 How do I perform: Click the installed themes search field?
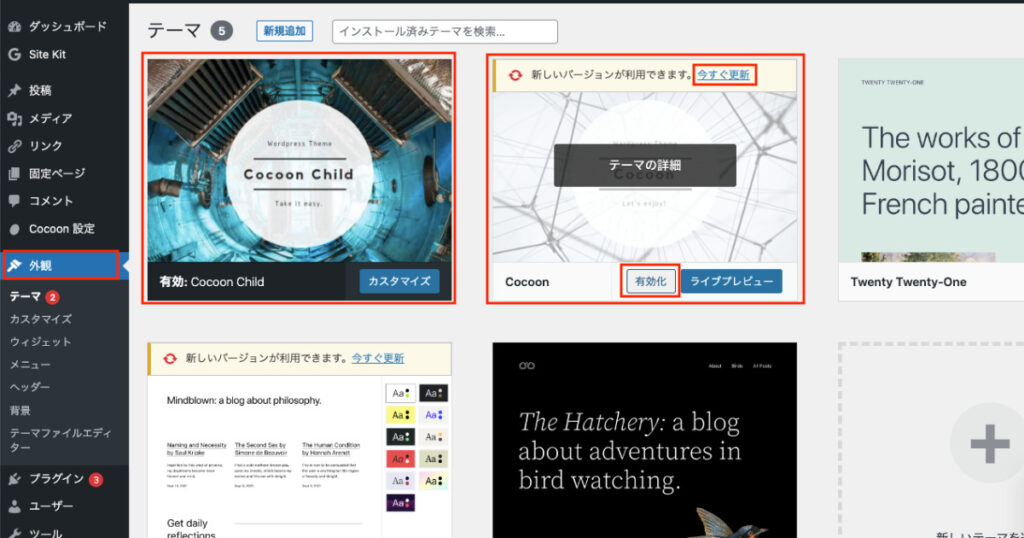click(444, 31)
